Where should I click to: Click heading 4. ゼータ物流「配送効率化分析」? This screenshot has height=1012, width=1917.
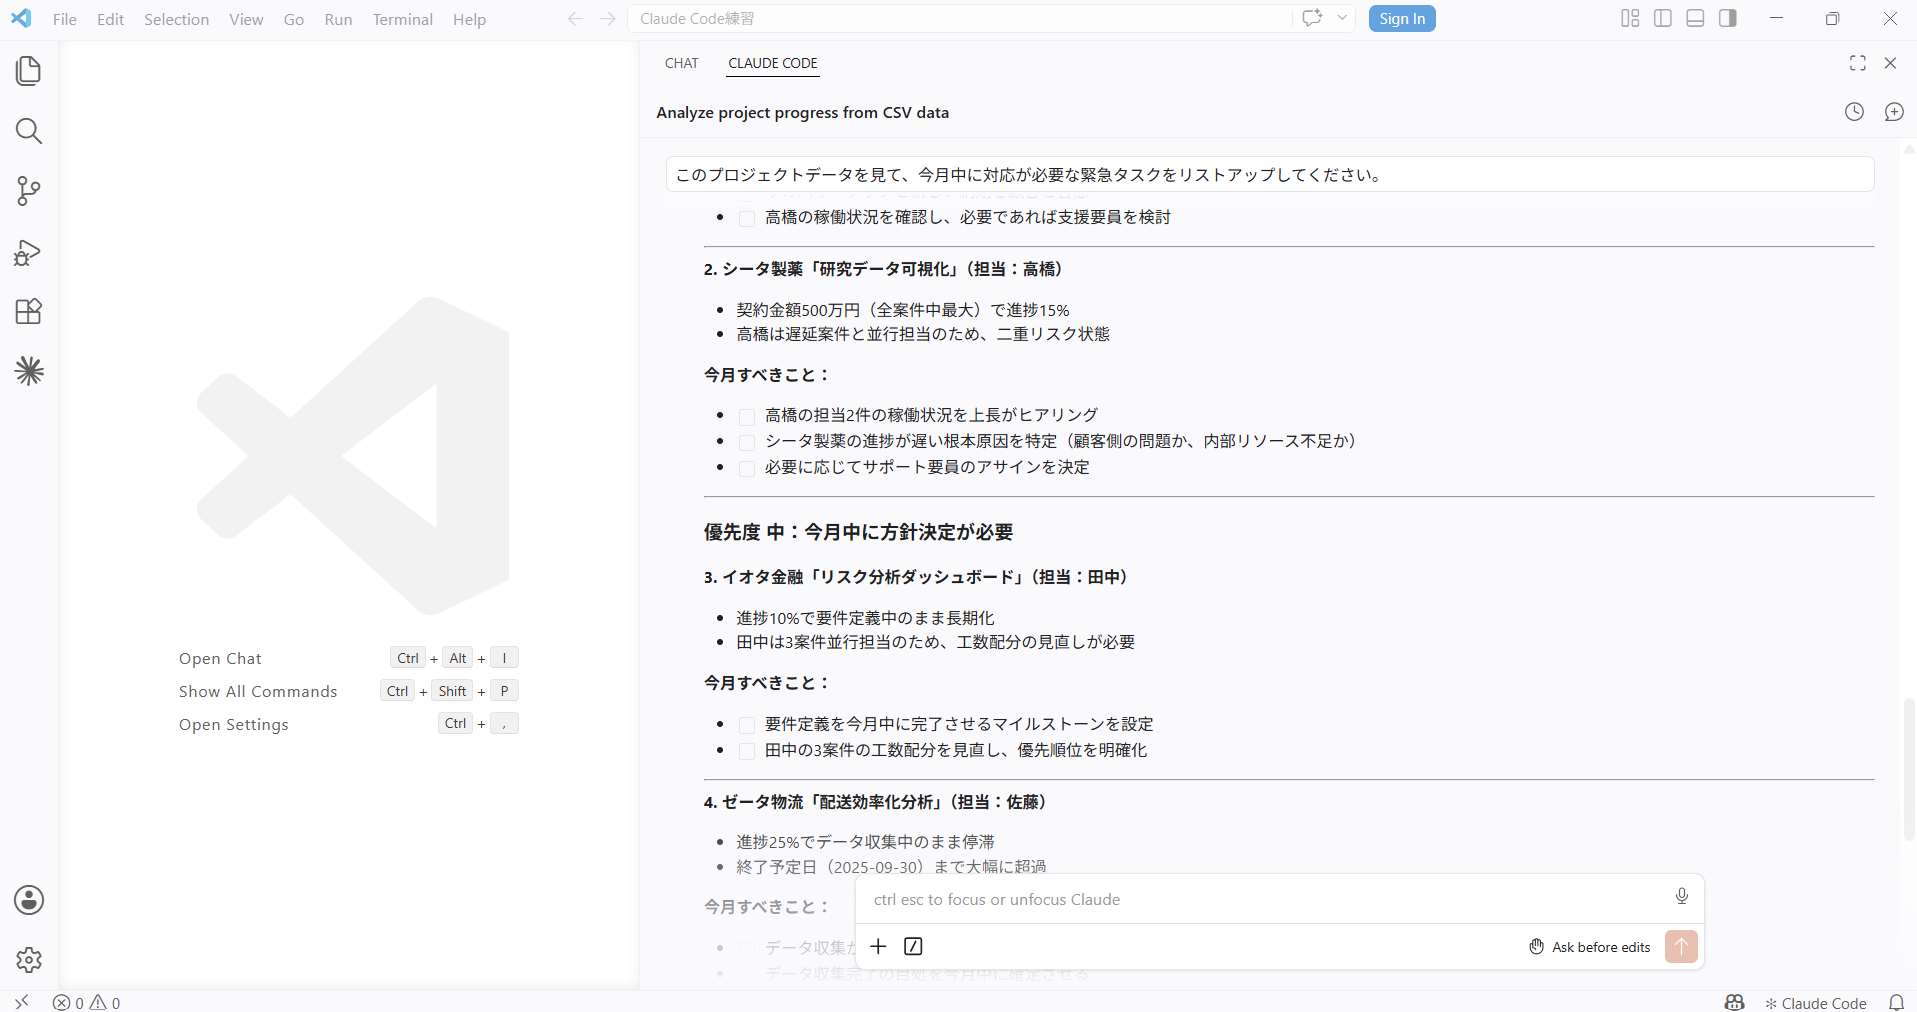tap(878, 802)
